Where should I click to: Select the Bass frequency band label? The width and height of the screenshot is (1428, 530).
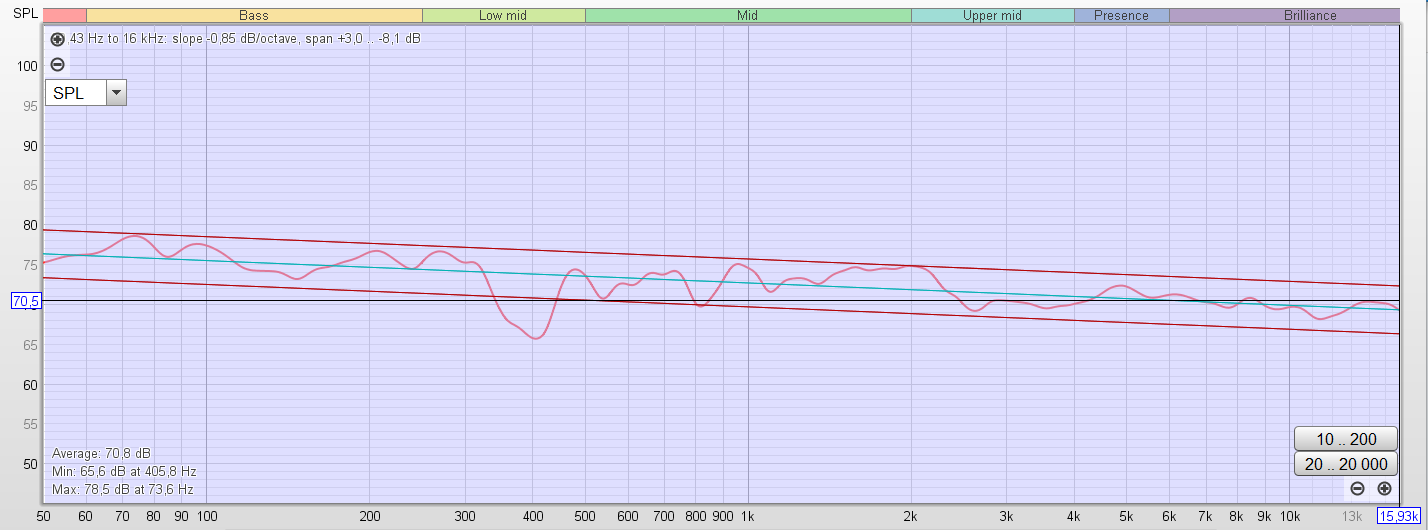[x=254, y=15]
